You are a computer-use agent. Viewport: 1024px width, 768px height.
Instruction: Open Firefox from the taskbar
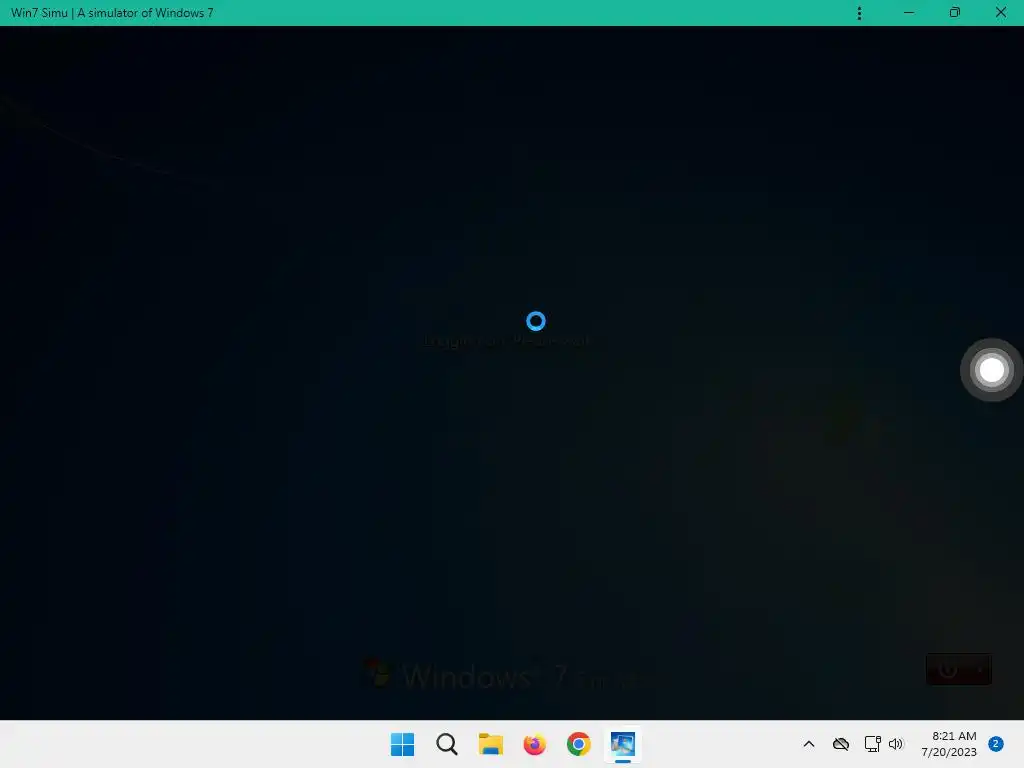click(x=534, y=744)
